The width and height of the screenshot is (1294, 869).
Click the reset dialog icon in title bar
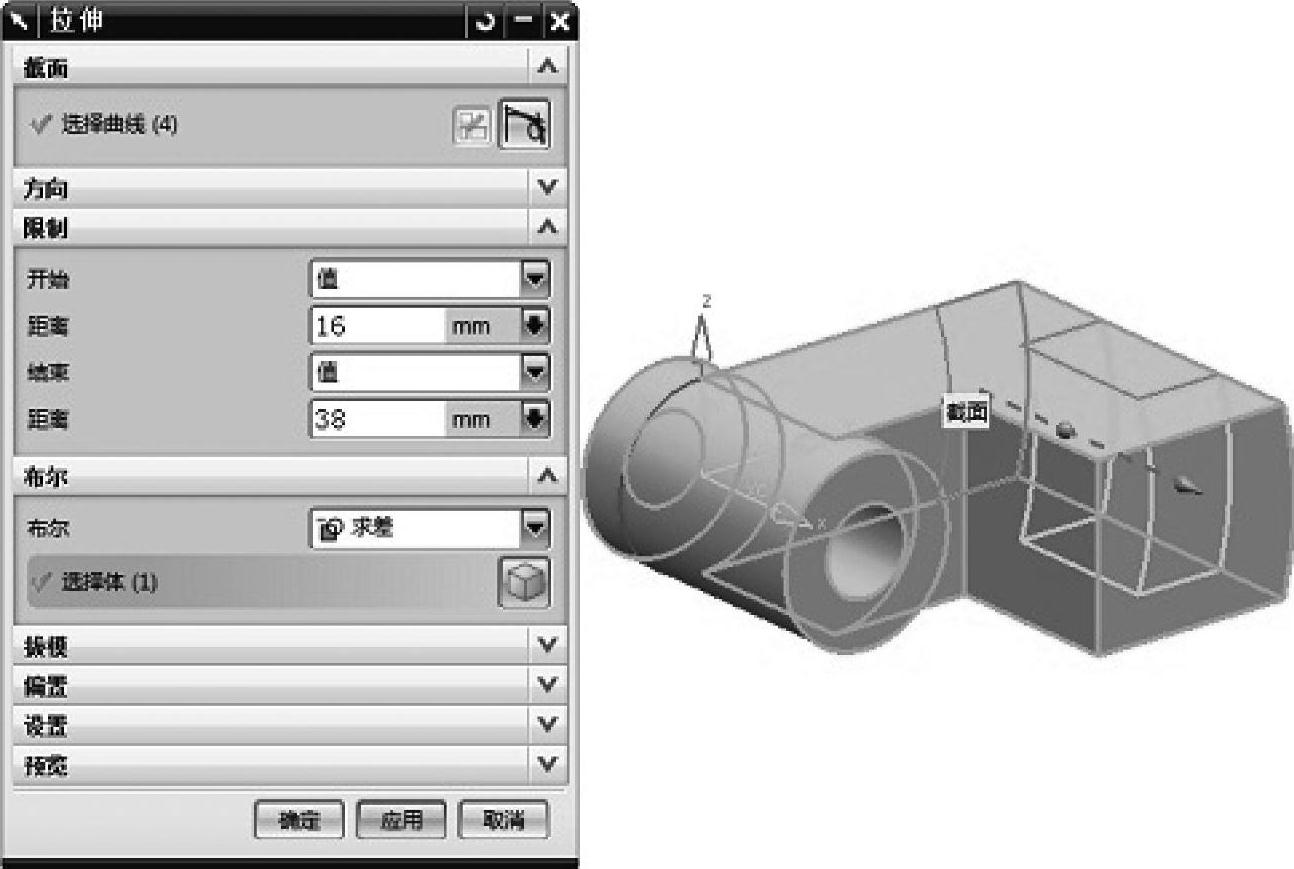tap(486, 21)
